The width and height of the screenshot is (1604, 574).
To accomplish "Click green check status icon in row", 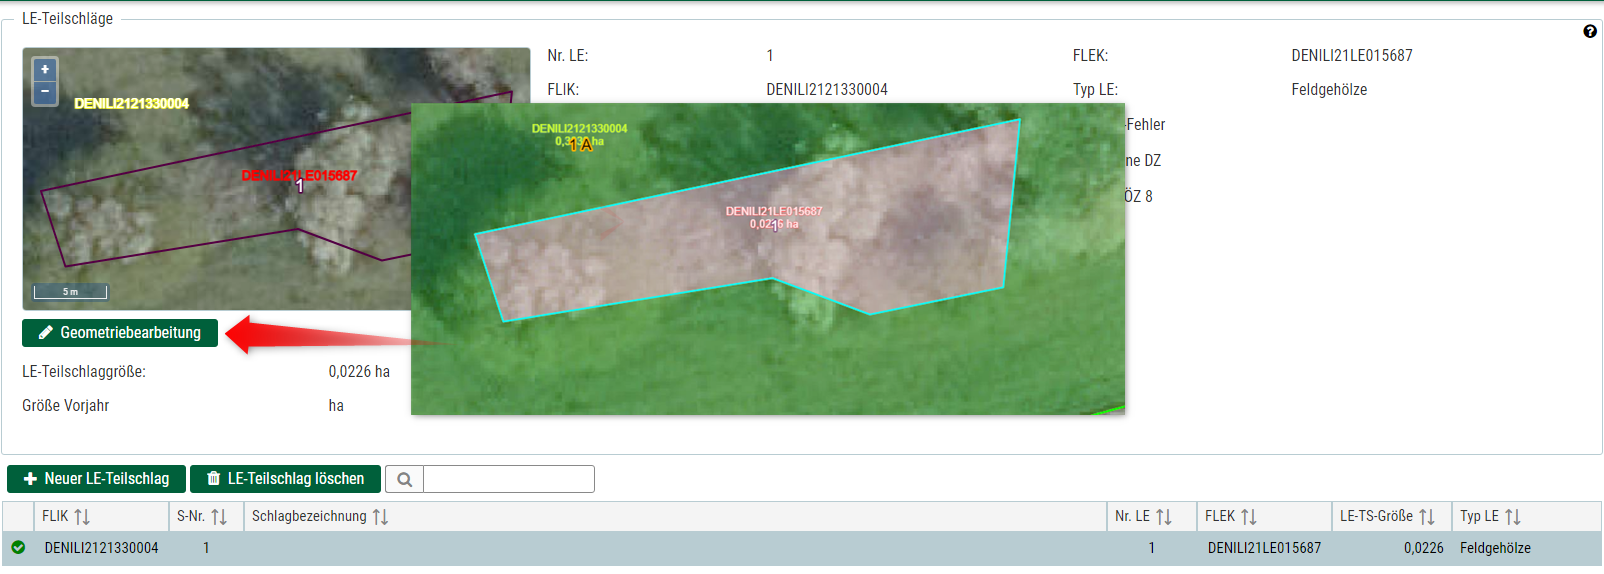I will point(18,548).
